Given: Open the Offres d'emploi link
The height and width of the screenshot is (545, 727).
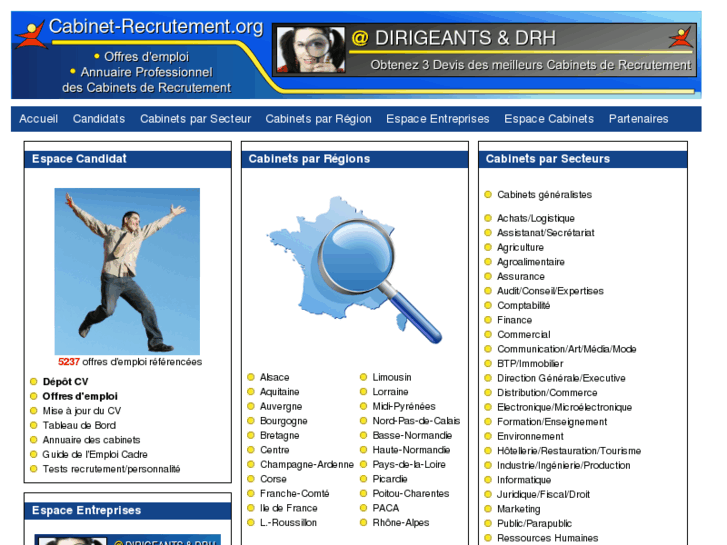Looking at the screenshot, I should [79, 397].
